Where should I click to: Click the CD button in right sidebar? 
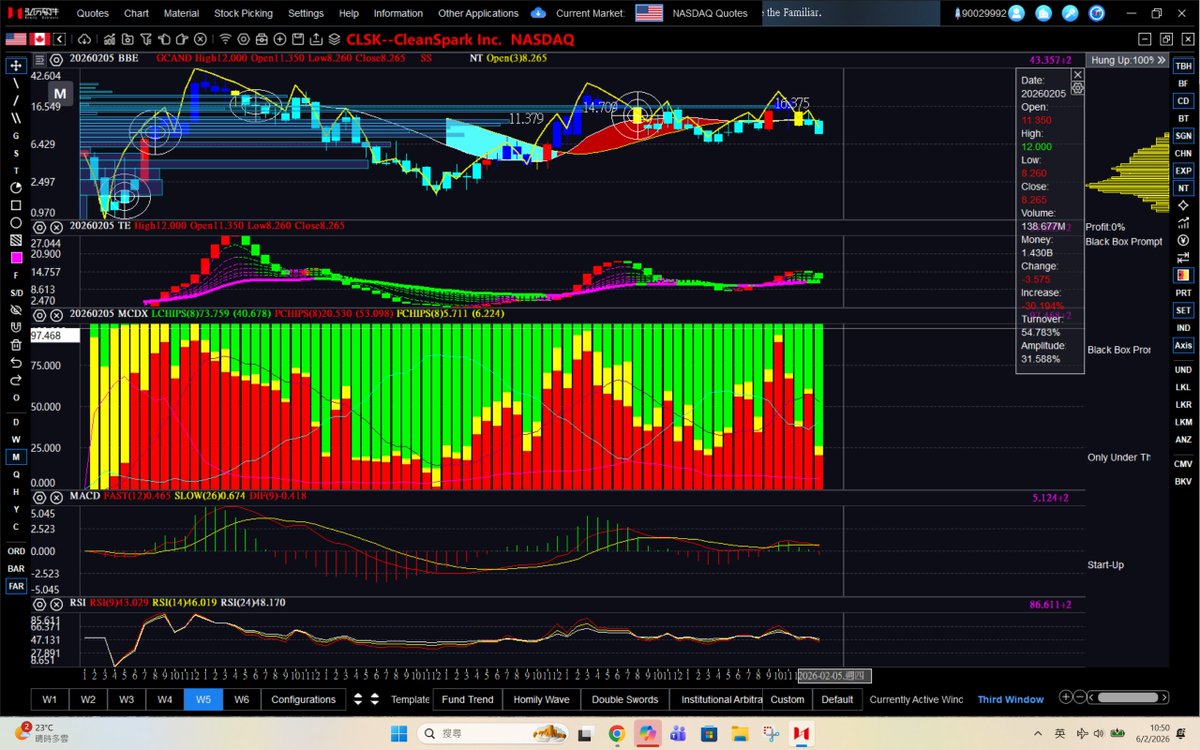1183,101
